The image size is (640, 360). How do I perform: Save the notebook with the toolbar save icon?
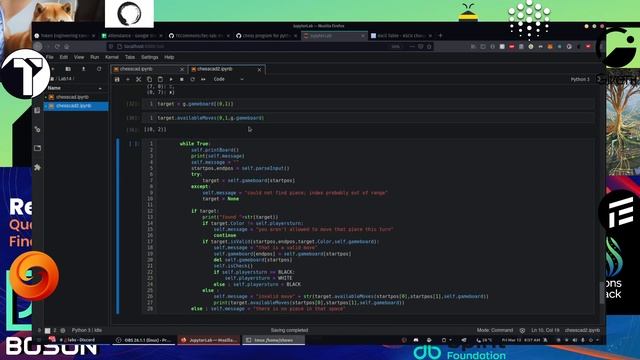[117, 79]
